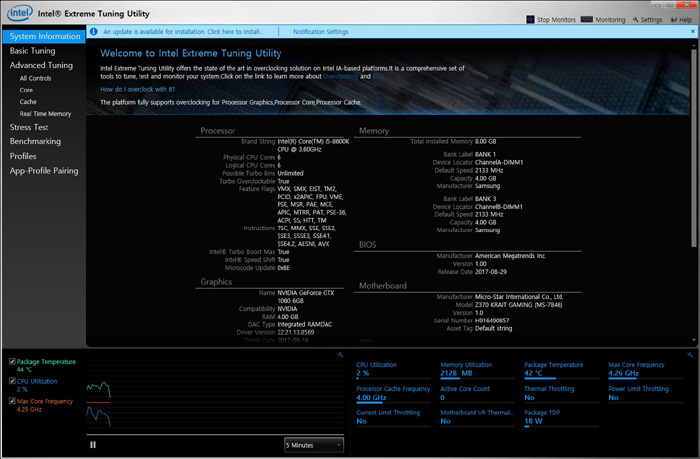Toggle the Max Core Frequency graph checkbox

pyautogui.click(x=12, y=401)
